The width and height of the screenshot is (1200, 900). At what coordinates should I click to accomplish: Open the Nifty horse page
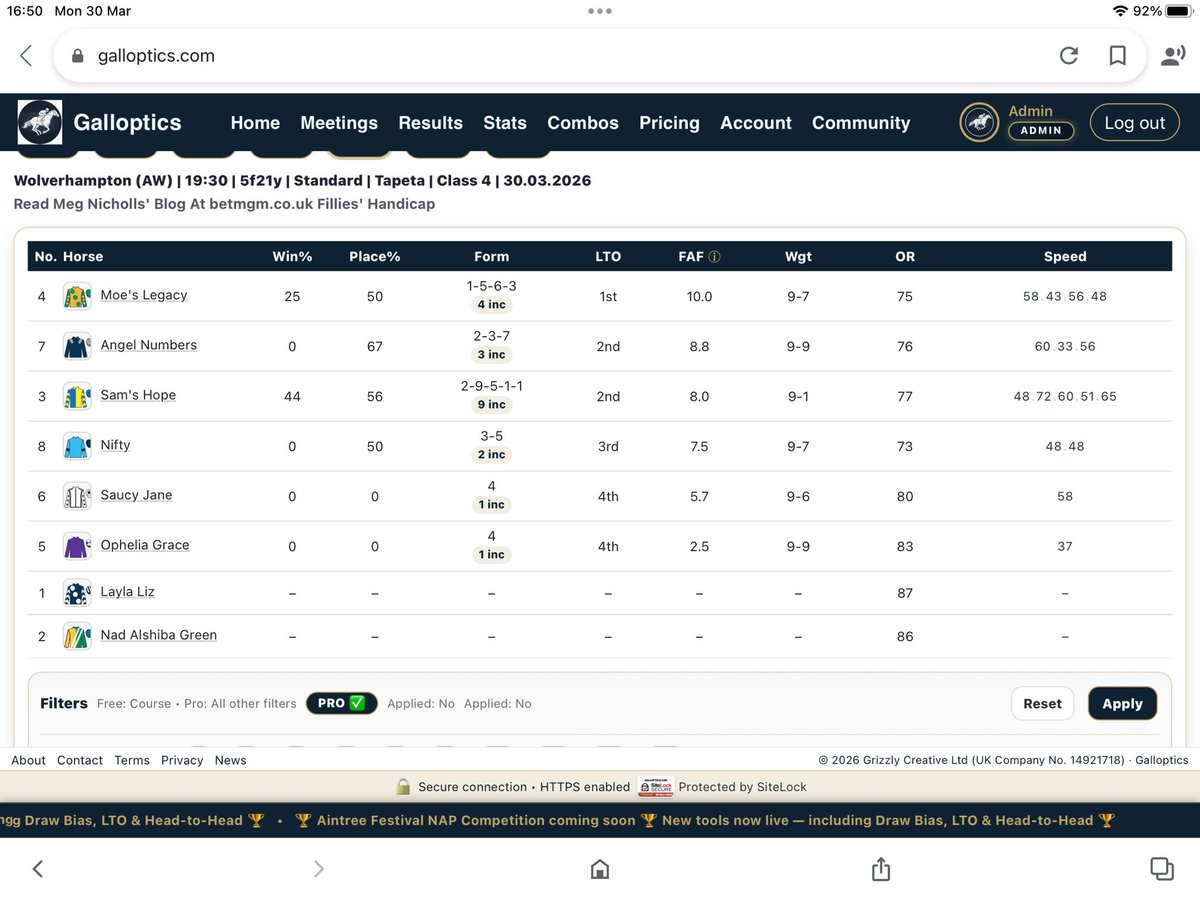pos(115,445)
